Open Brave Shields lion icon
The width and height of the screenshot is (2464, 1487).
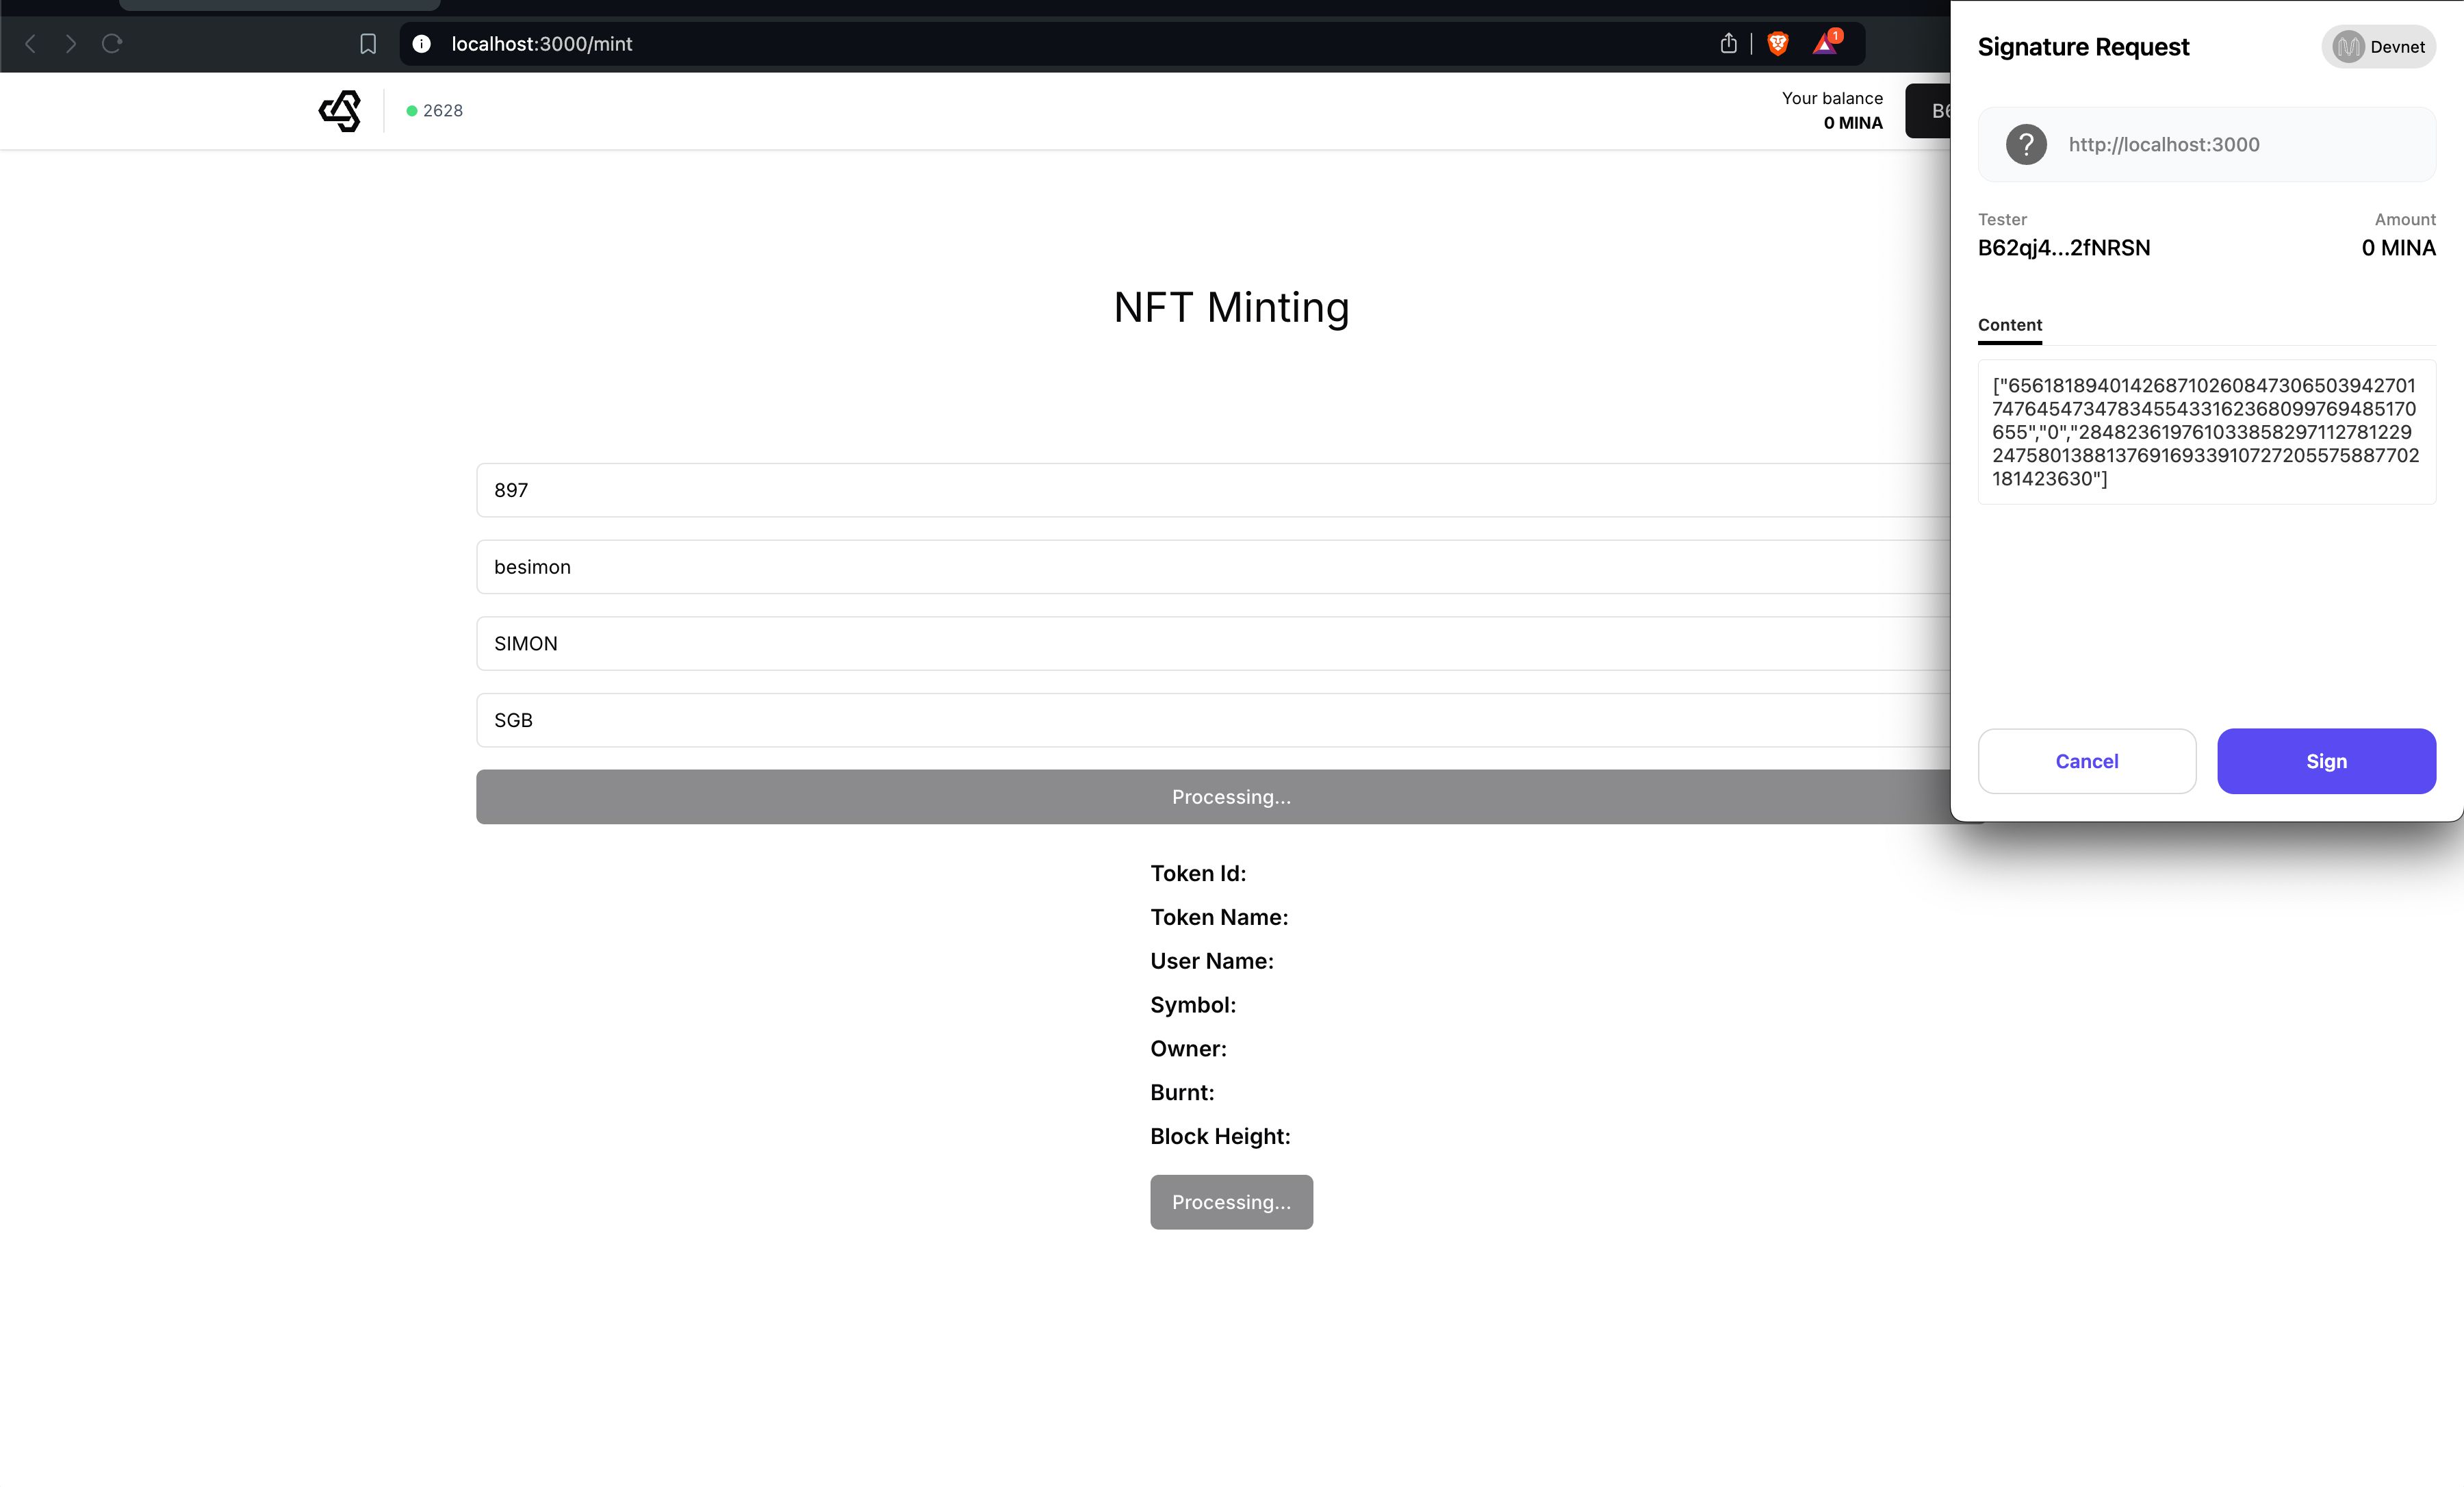pos(1777,44)
